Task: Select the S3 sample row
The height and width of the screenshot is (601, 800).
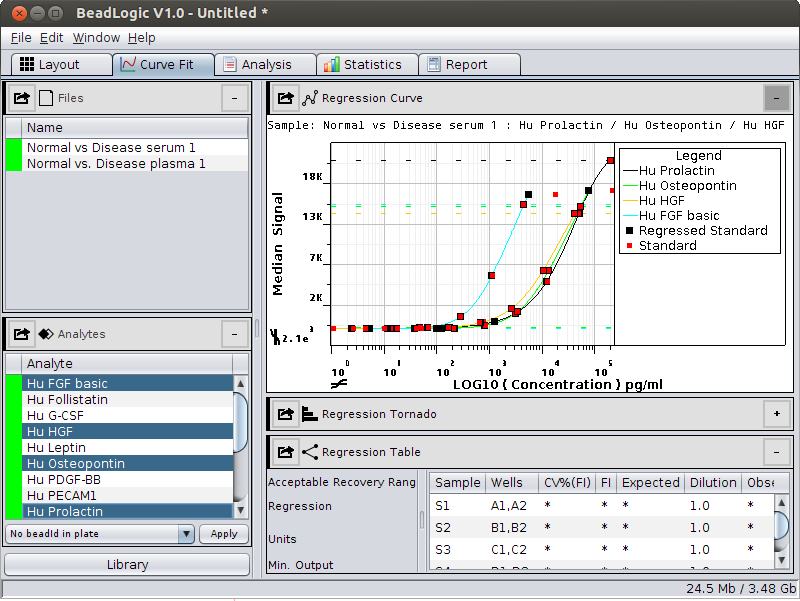Action: [602, 549]
